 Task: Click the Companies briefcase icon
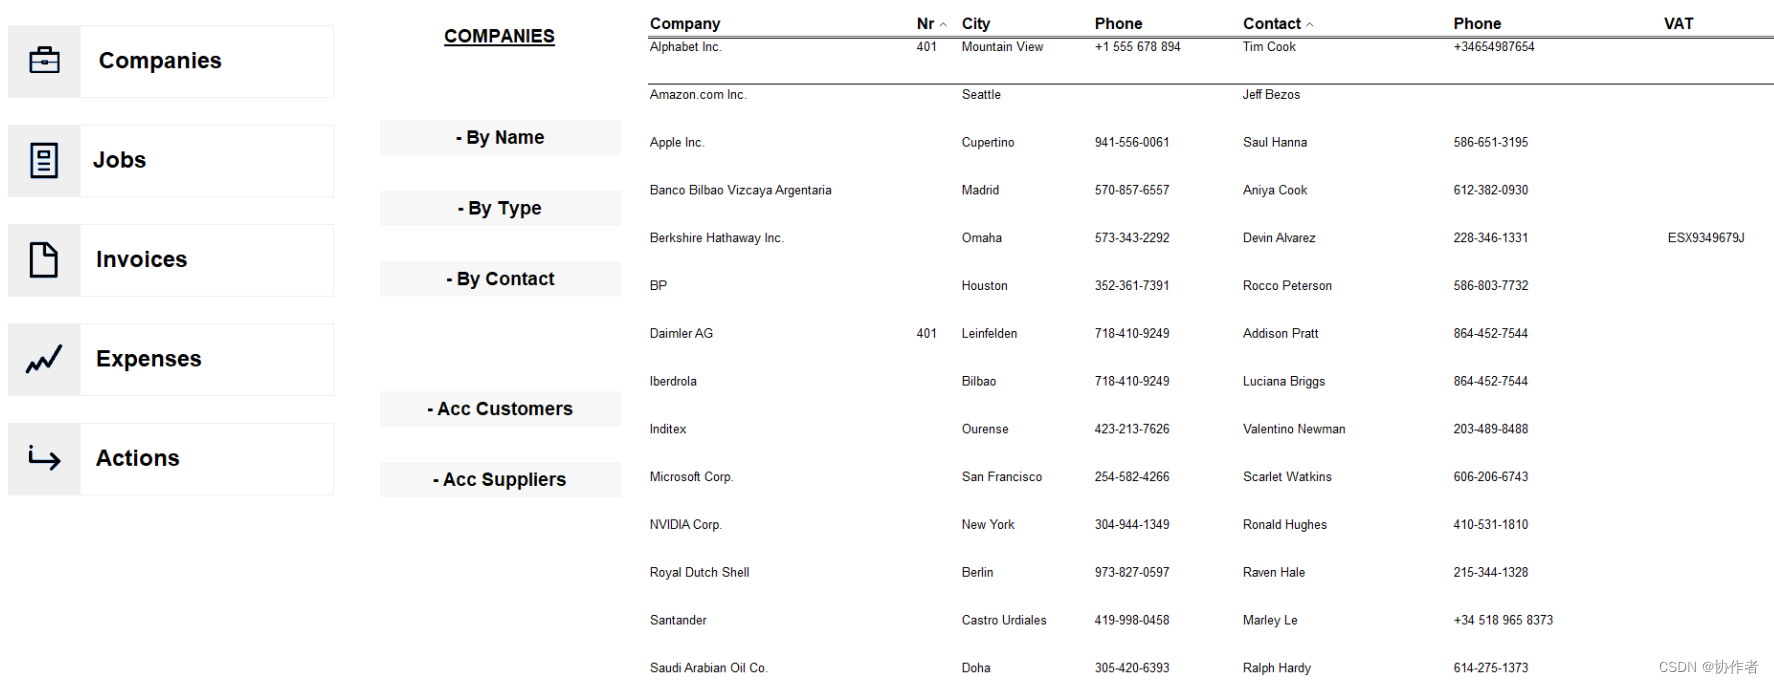coord(44,61)
